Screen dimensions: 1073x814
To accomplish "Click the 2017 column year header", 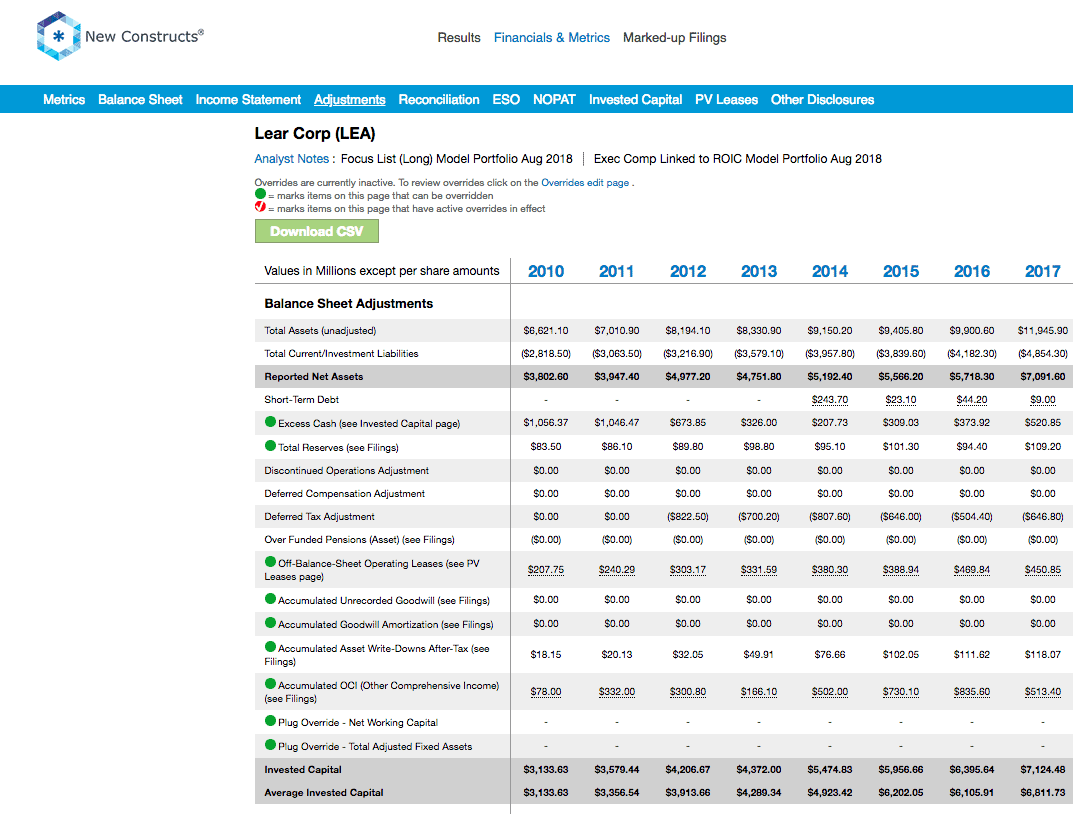I will [x=1043, y=272].
